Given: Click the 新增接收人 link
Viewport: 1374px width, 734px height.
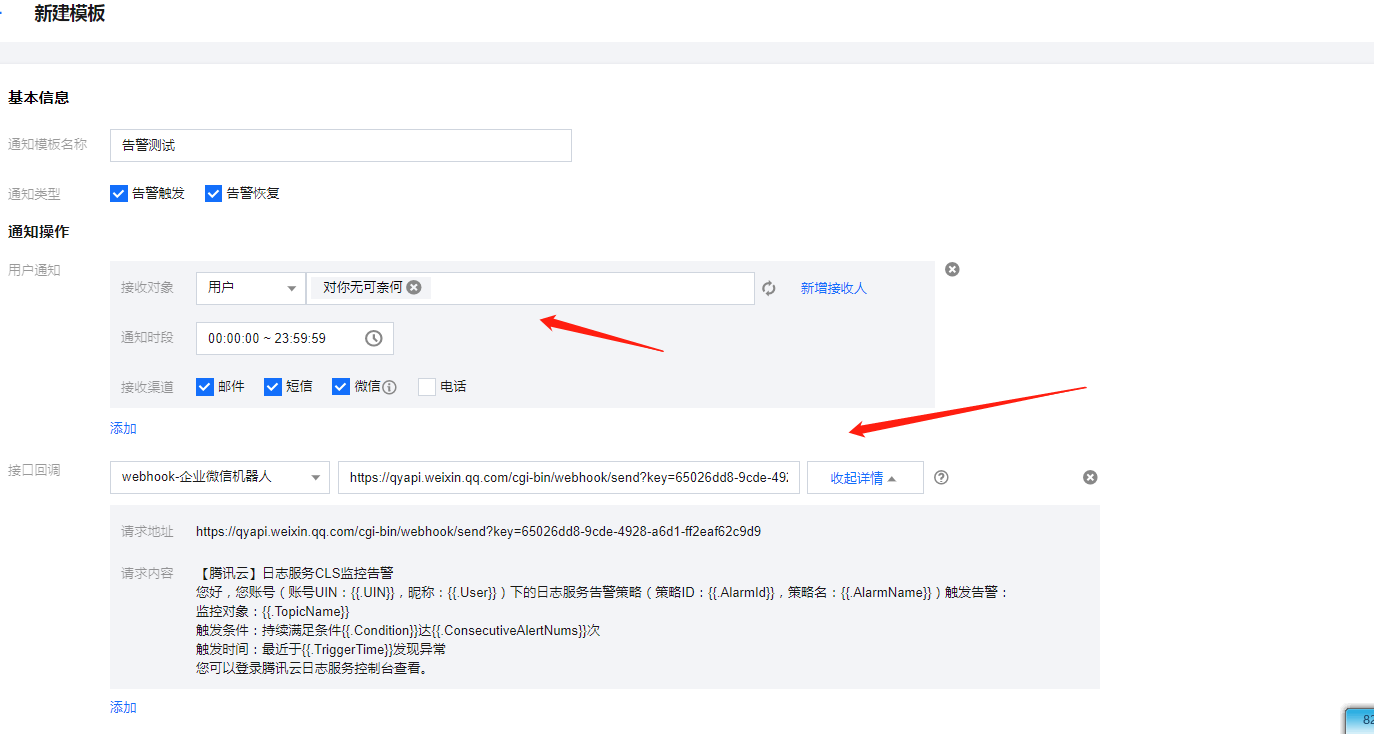Looking at the screenshot, I should pyautogui.click(x=833, y=288).
